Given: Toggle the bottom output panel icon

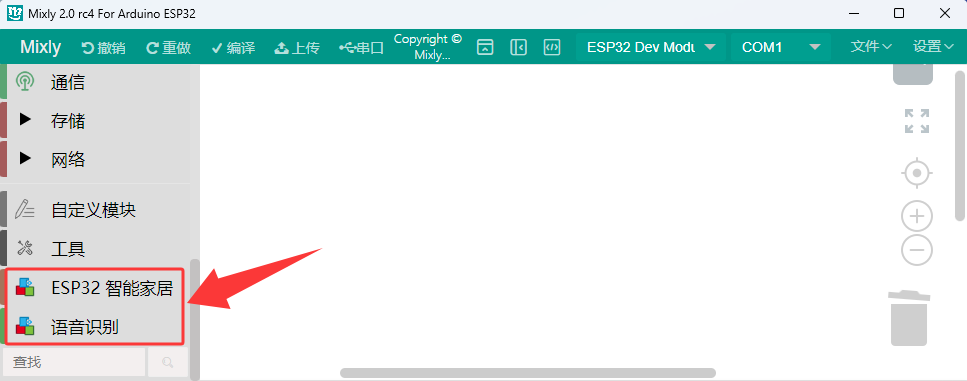Looking at the screenshot, I should tap(485, 47).
